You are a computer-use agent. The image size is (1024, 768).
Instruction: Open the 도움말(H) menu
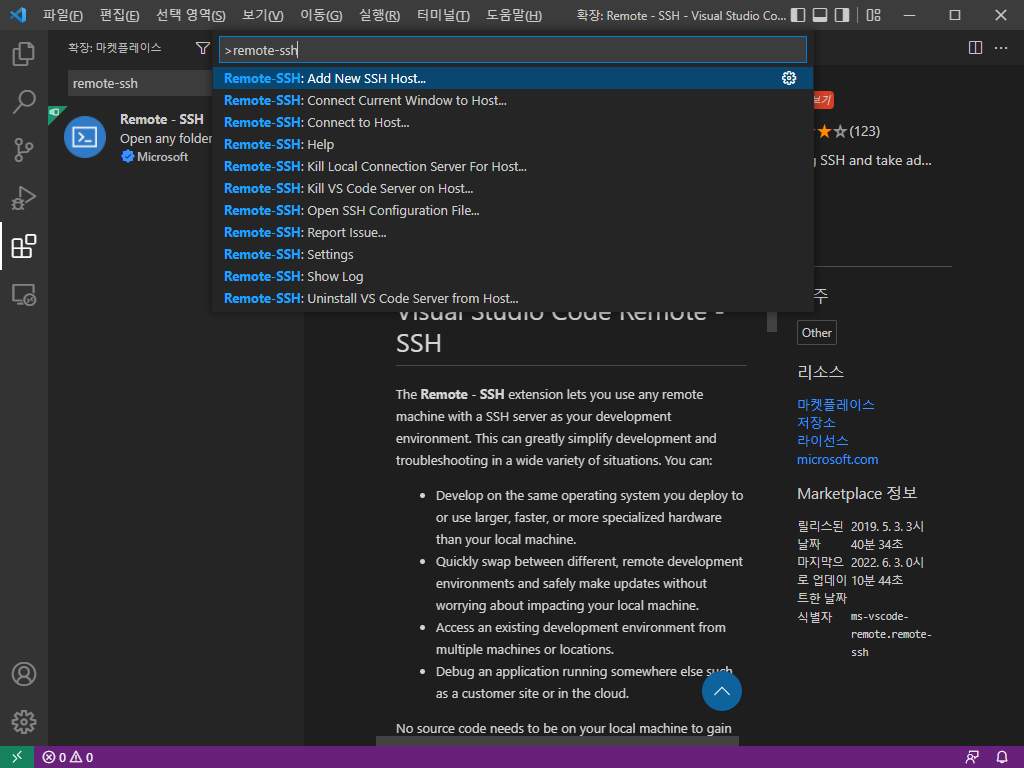click(514, 15)
